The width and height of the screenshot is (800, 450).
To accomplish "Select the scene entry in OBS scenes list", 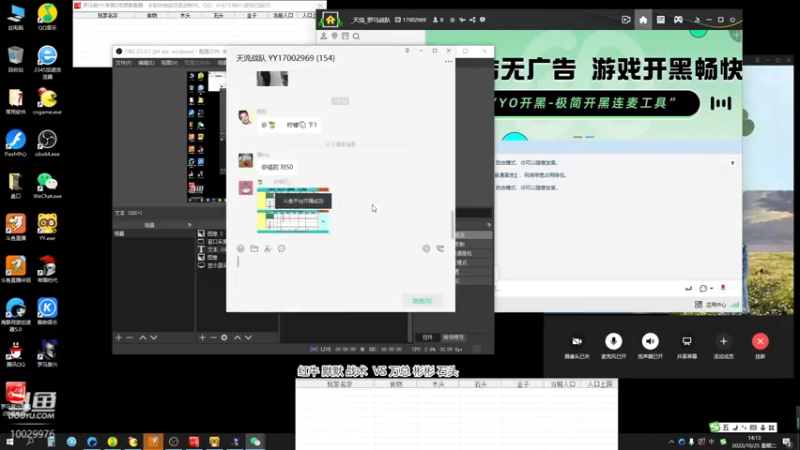I will pyautogui.click(x=154, y=234).
